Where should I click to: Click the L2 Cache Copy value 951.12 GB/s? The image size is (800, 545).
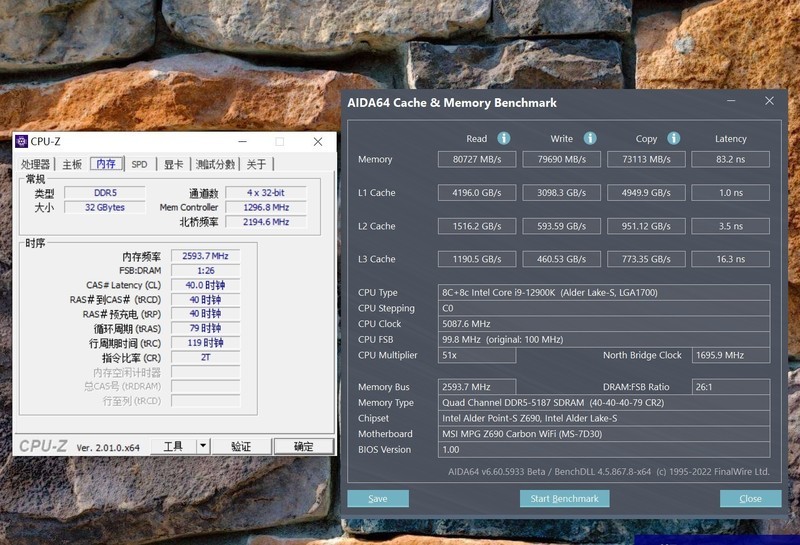point(646,226)
